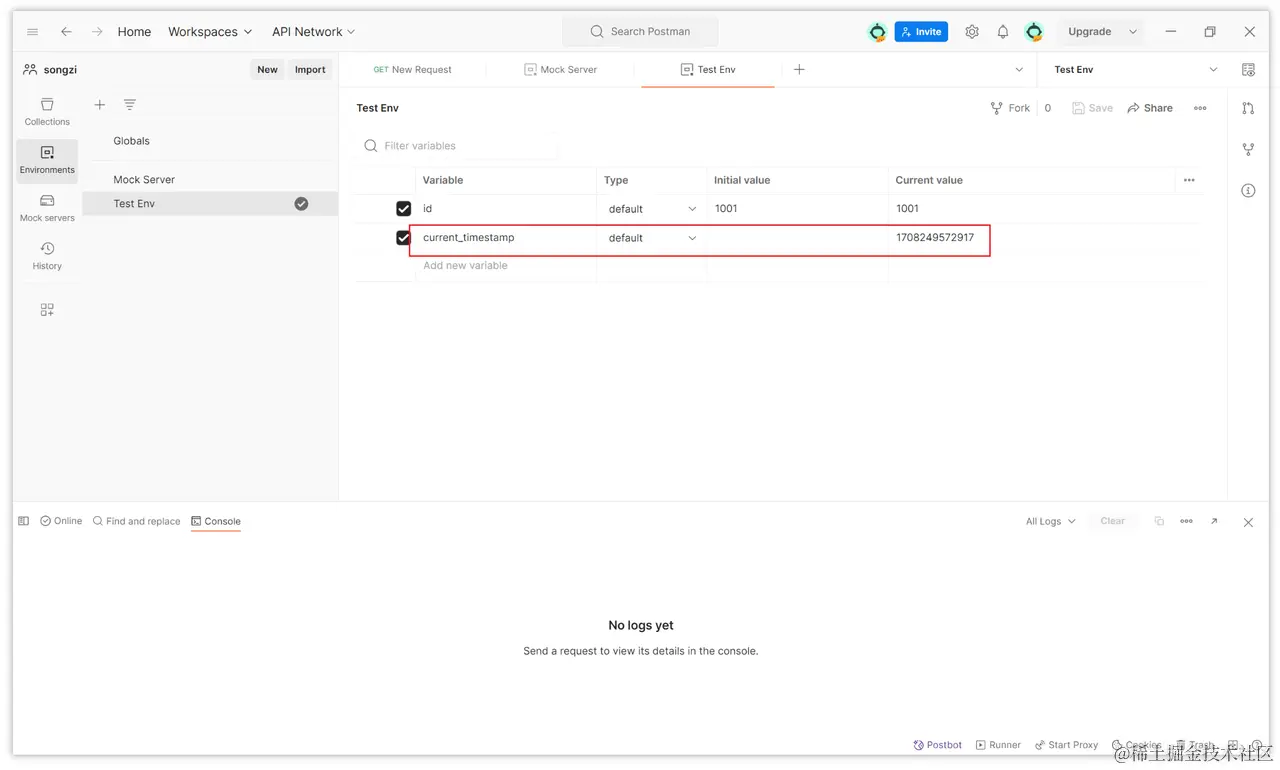Viewport: 1280px width, 770px height.
Task: Open notifications bell
Action: click(x=1003, y=32)
